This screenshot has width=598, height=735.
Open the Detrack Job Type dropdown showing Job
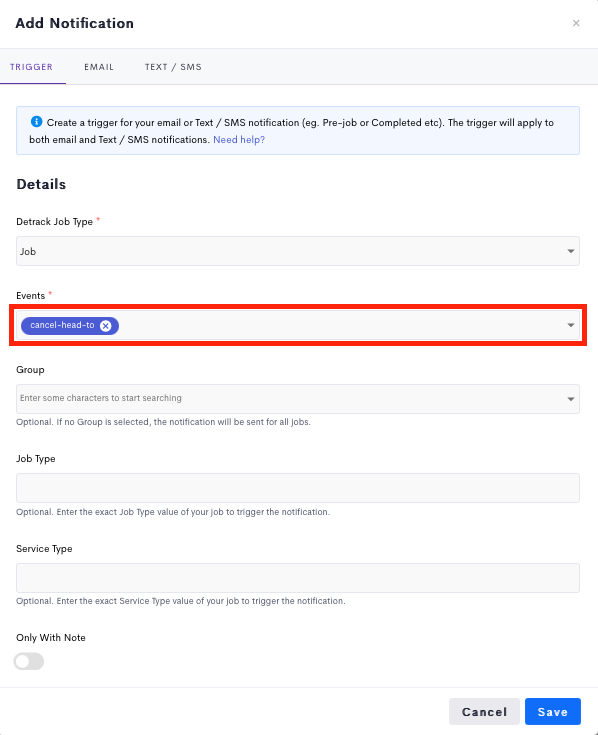(298, 251)
